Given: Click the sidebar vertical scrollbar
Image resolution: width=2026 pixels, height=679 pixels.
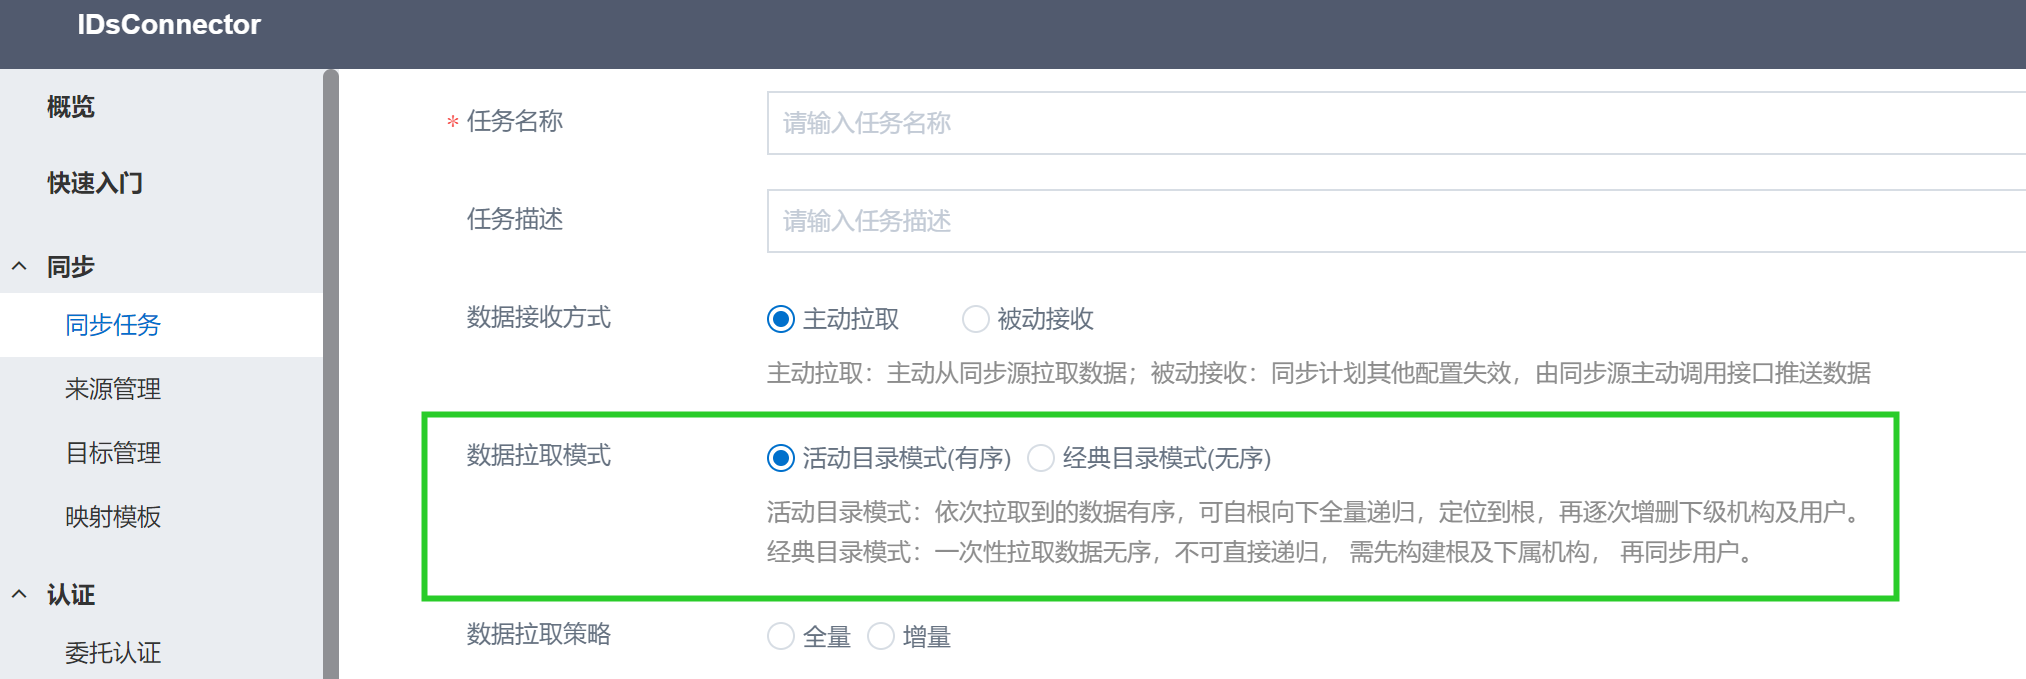Looking at the screenshot, I should [331, 370].
